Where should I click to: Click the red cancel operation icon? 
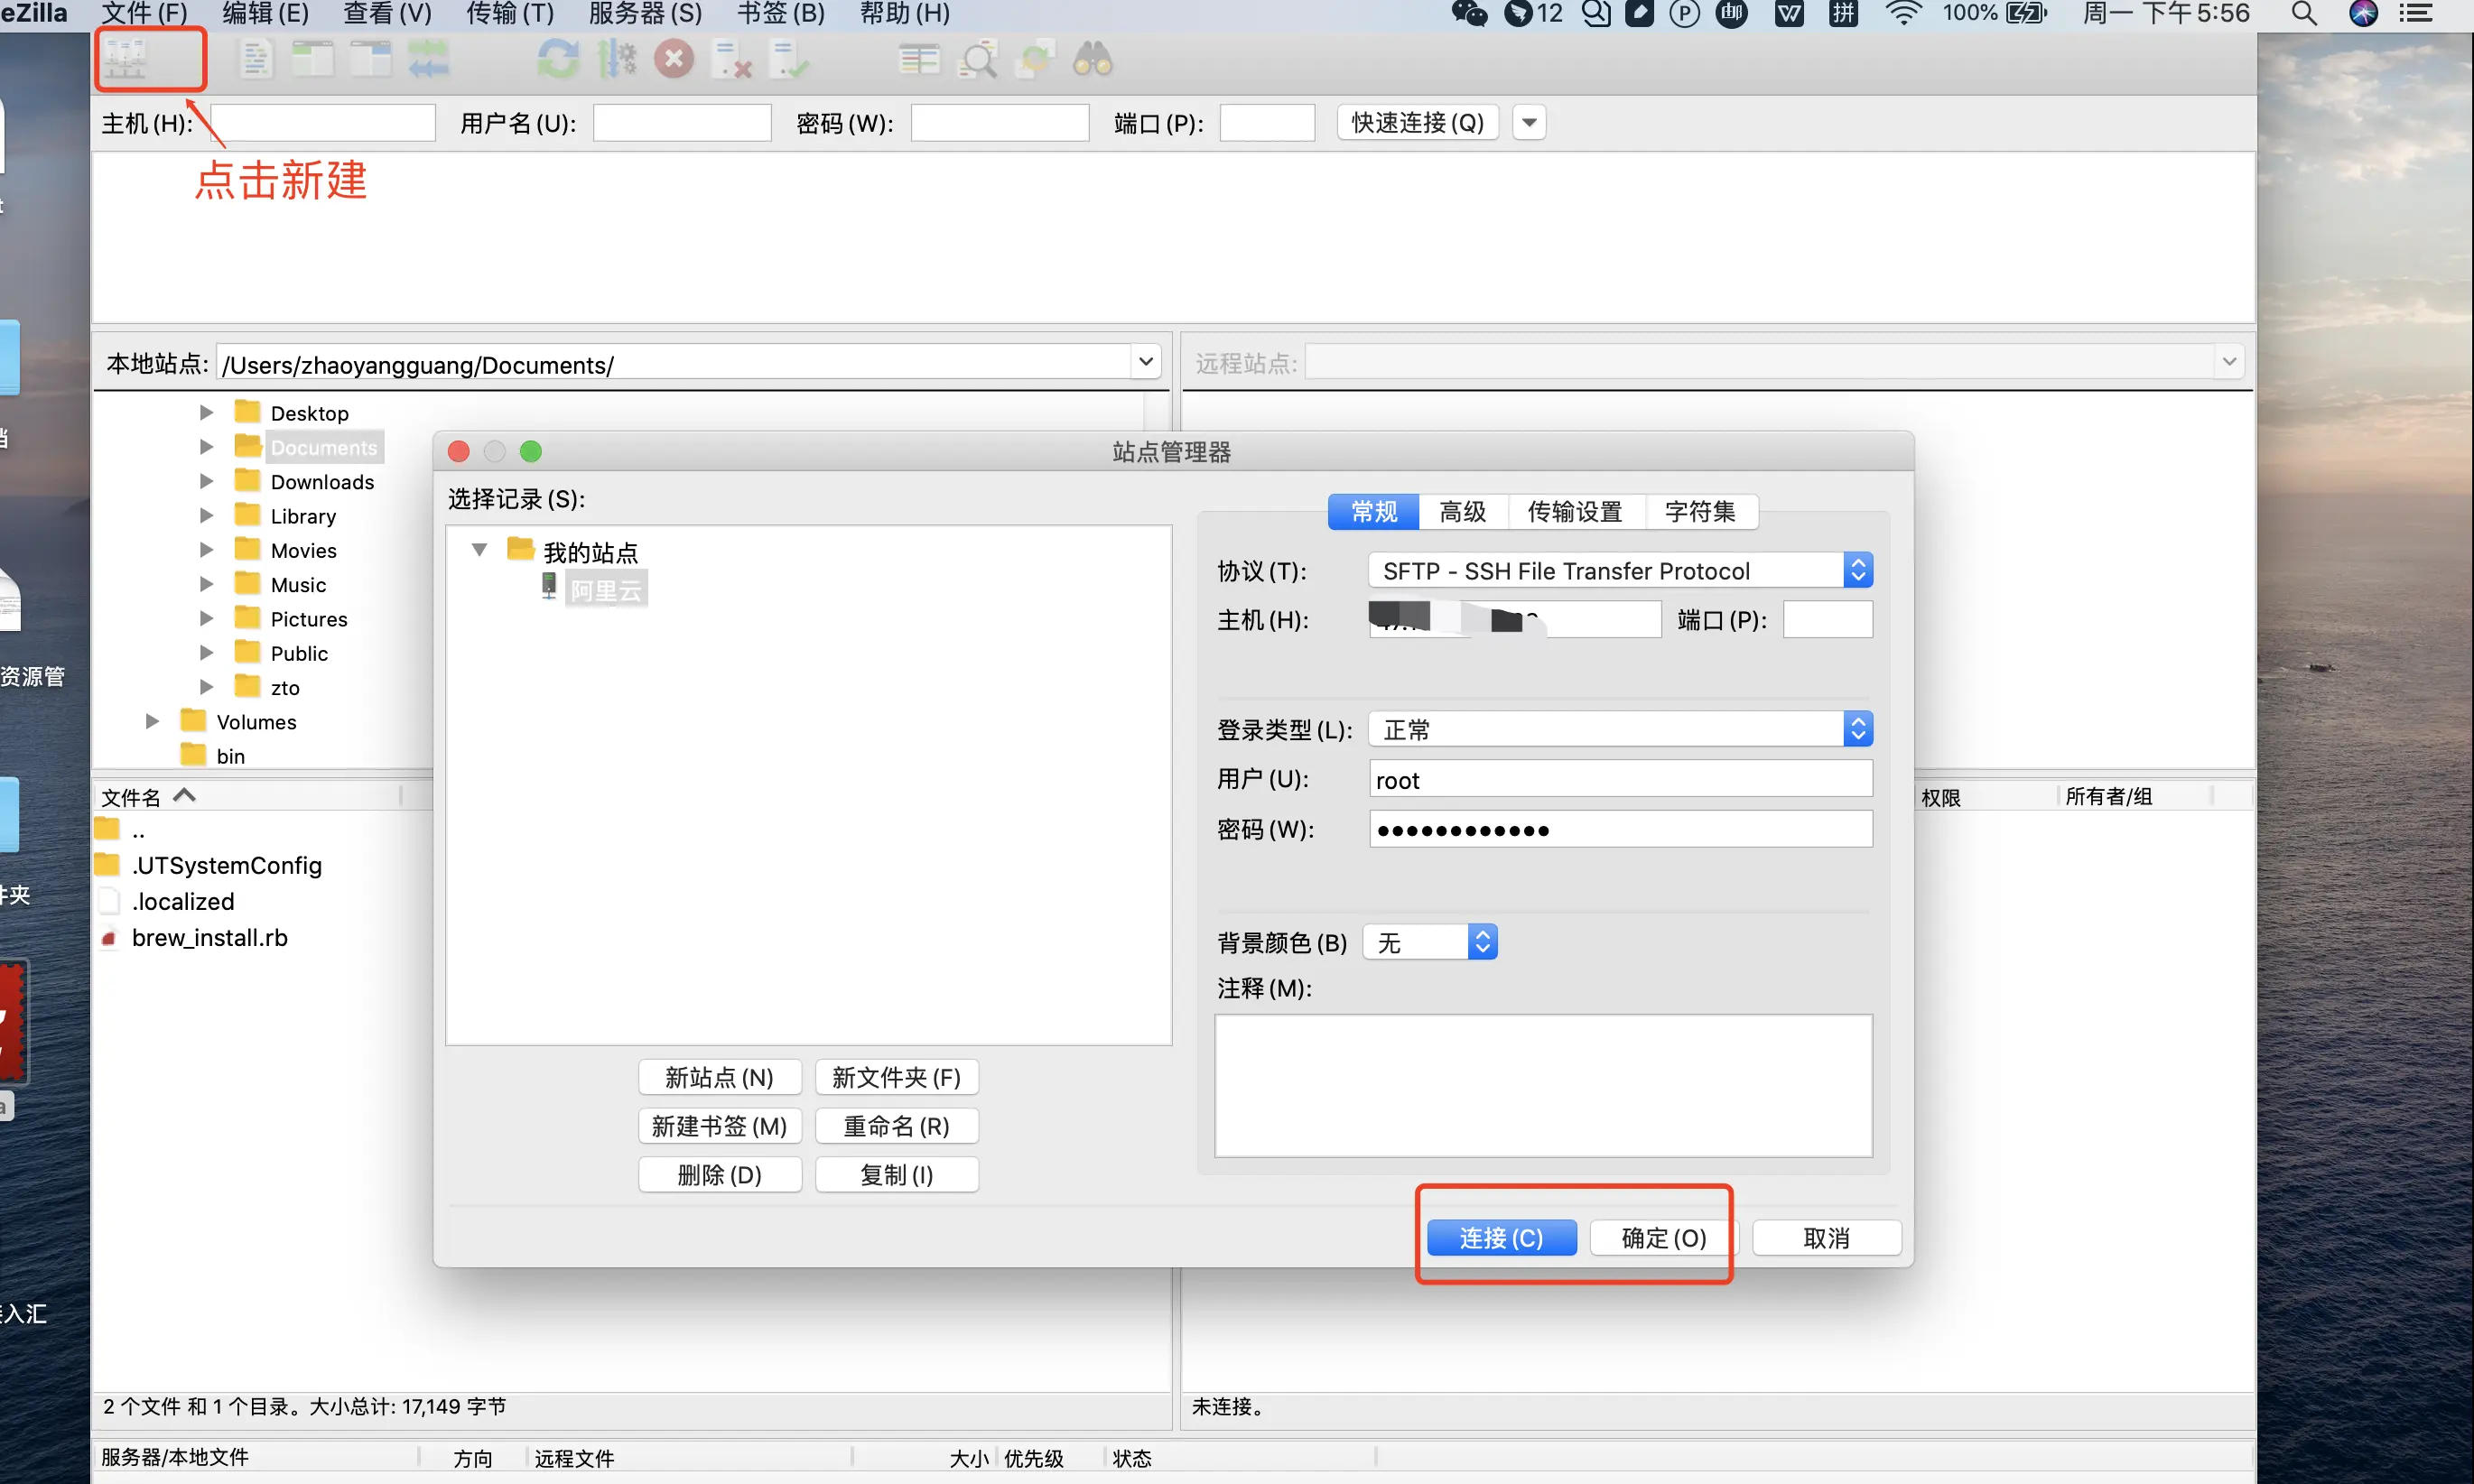(x=674, y=60)
